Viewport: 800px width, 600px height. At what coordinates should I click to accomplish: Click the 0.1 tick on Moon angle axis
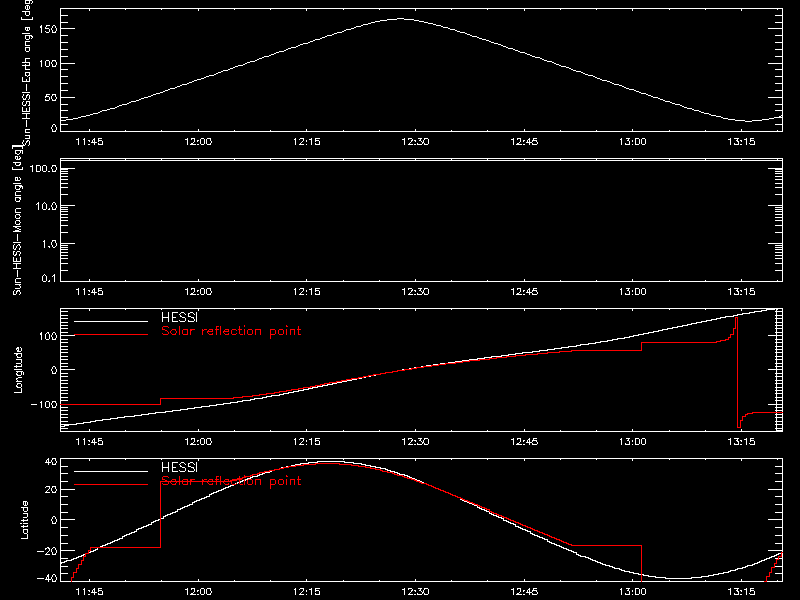(x=49, y=279)
